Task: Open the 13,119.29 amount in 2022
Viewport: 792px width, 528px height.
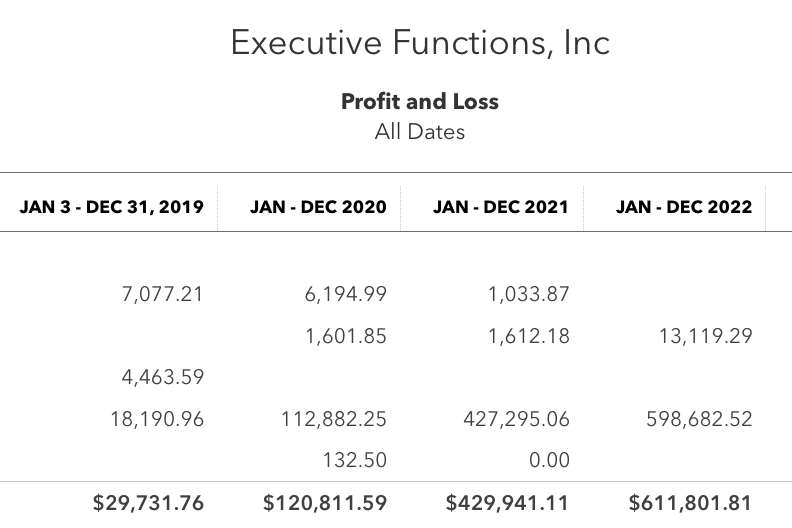Action: click(706, 336)
